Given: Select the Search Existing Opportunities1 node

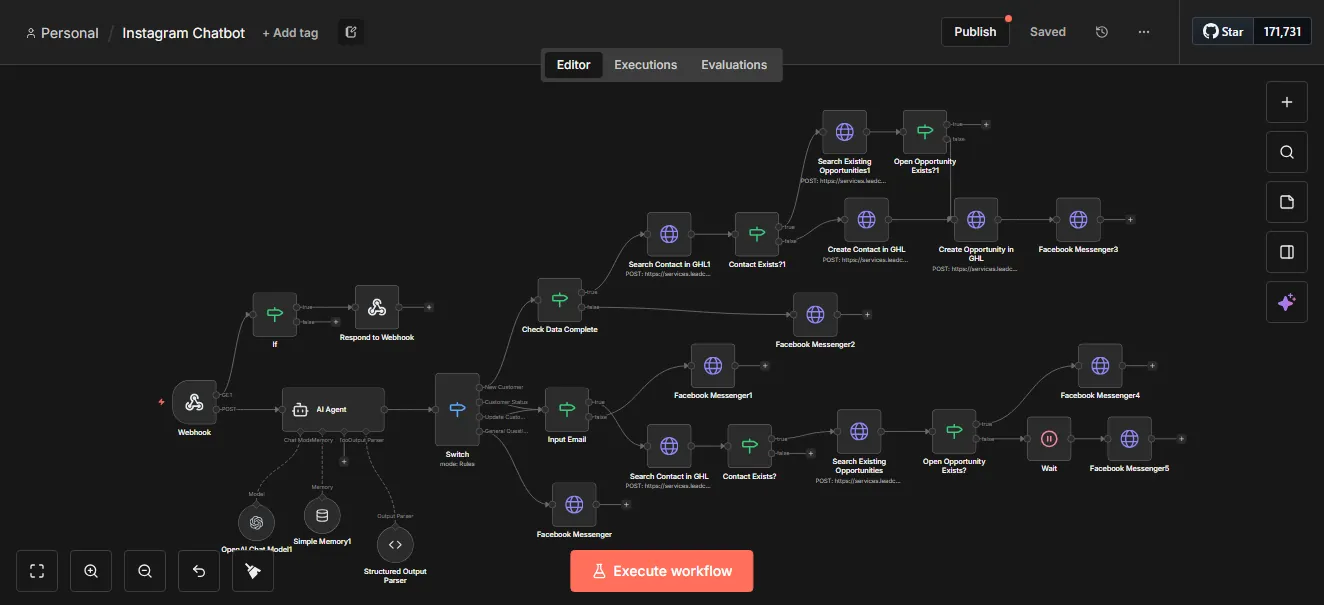Looking at the screenshot, I should (x=844, y=132).
